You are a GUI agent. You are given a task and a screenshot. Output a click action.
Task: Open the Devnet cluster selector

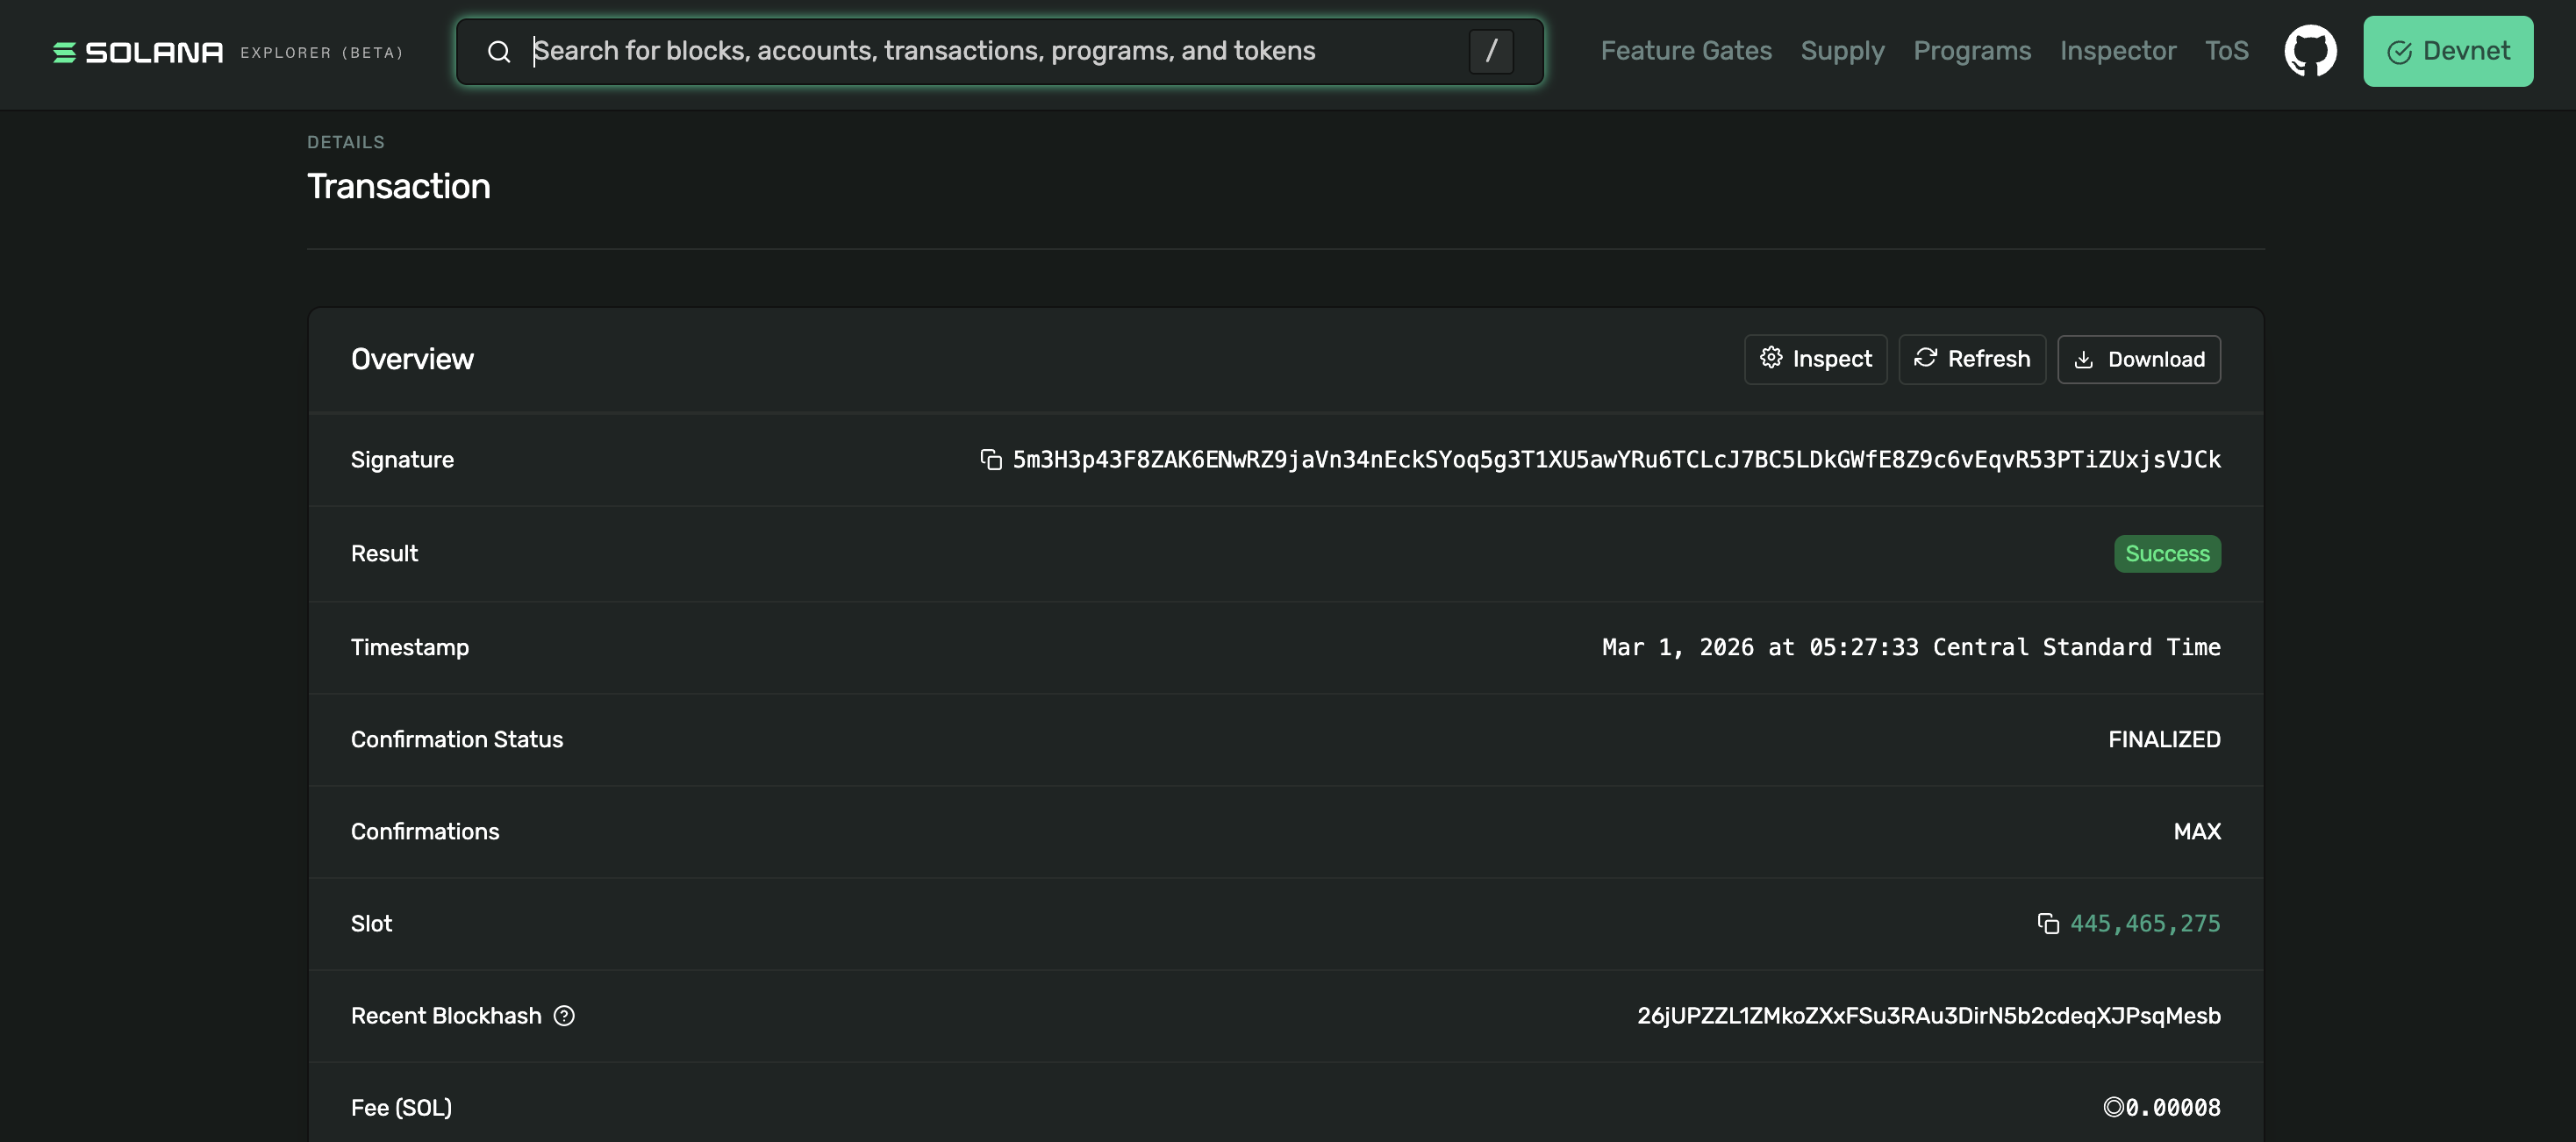(x=2447, y=51)
